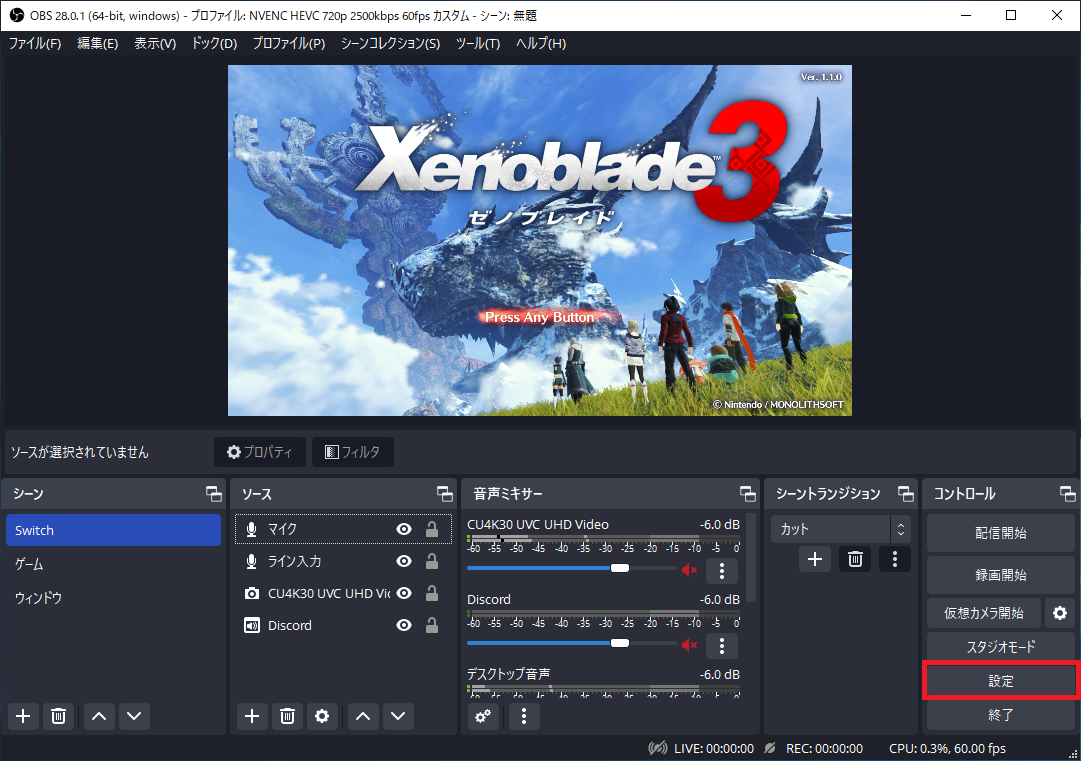
Task: Open 設定 in the controls panel
Action: [1000, 681]
